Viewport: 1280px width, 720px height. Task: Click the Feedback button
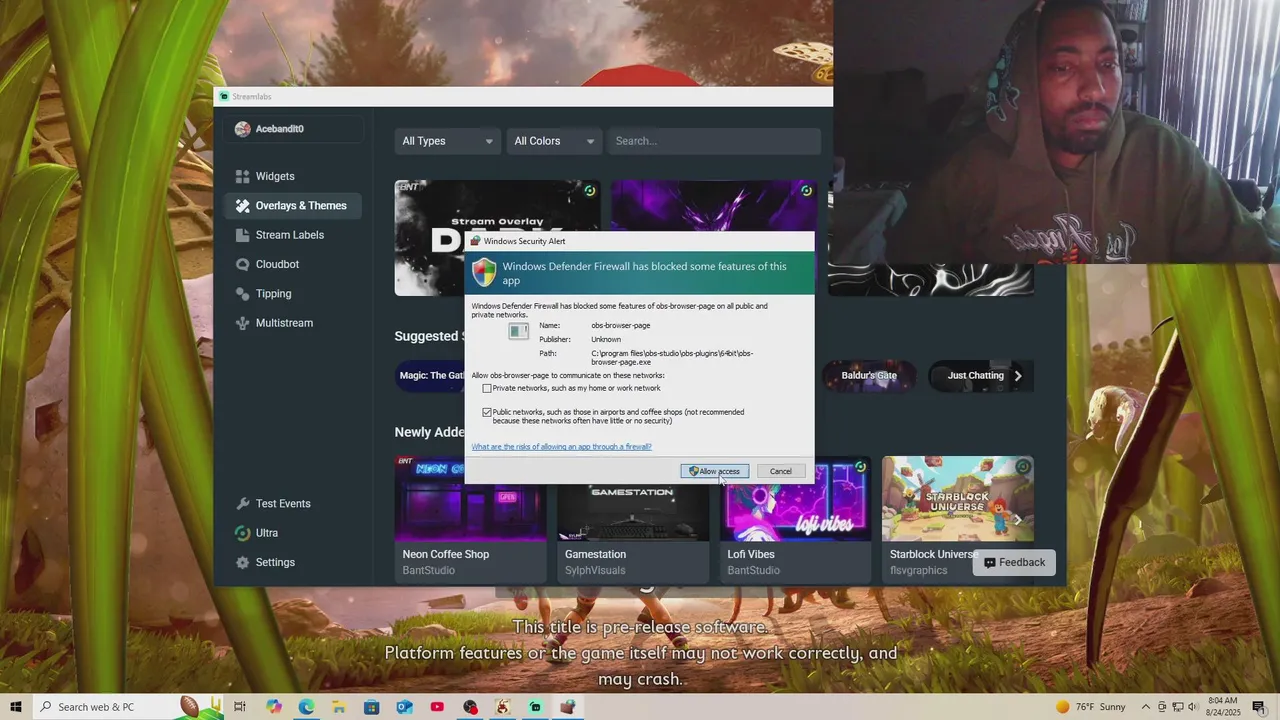coord(1014,562)
